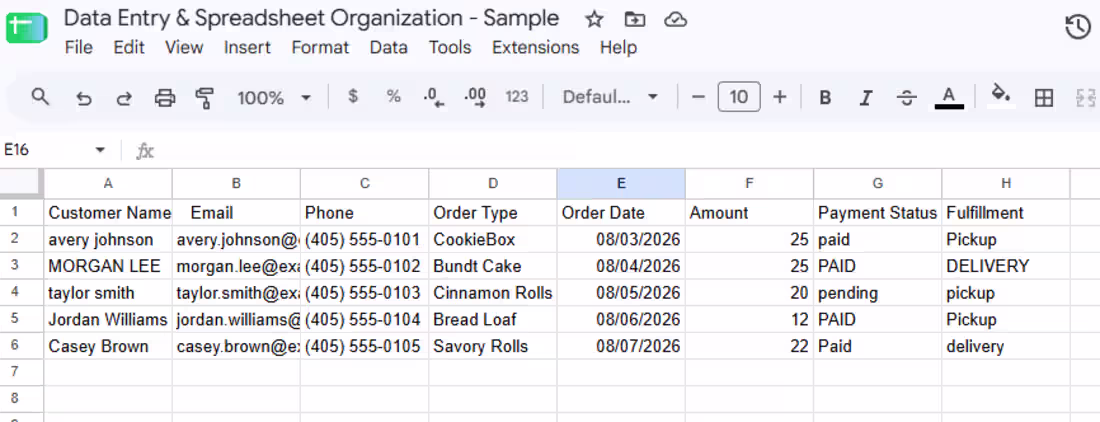Open the borders tool
This screenshot has width=1100, height=422.
tap(1044, 97)
